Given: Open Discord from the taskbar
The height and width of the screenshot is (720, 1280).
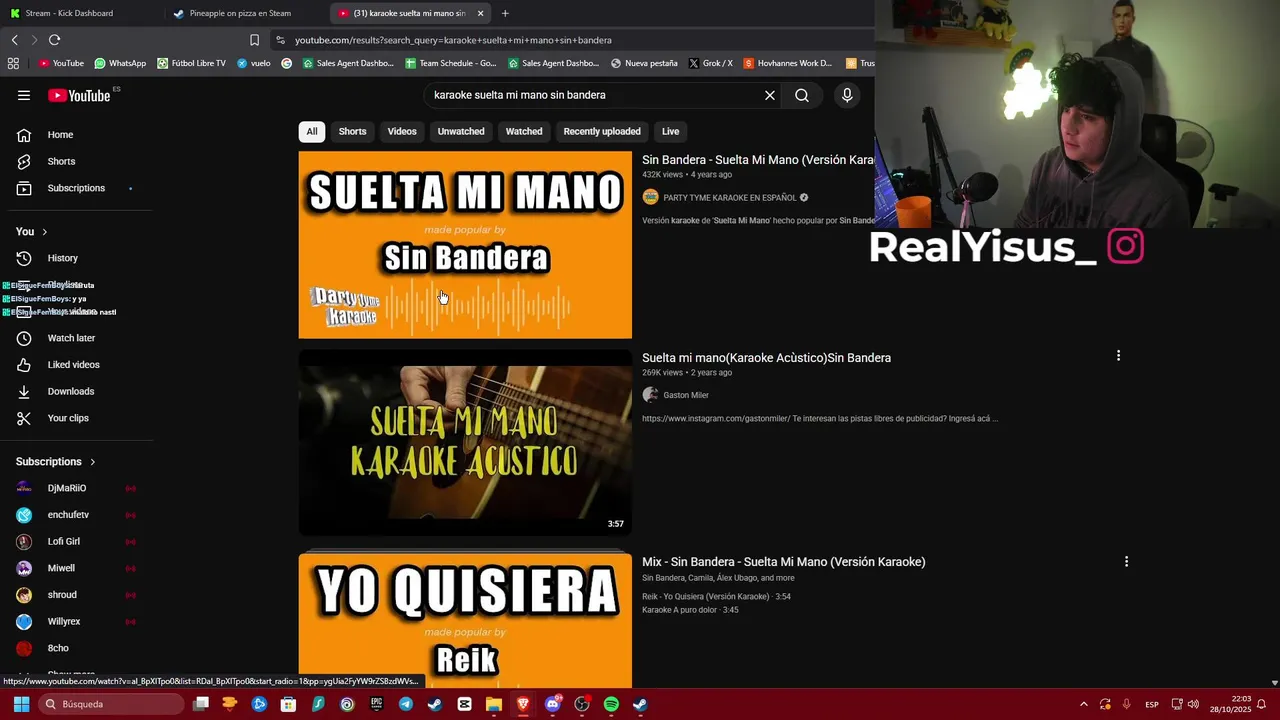Looking at the screenshot, I should point(552,704).
